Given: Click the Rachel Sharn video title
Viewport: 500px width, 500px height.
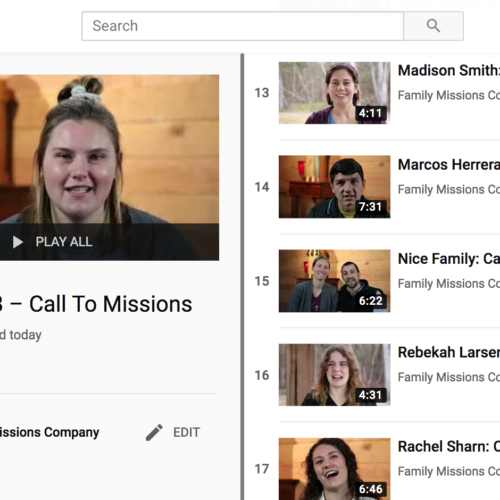Looking at the screenshot, I should point(449,447).
